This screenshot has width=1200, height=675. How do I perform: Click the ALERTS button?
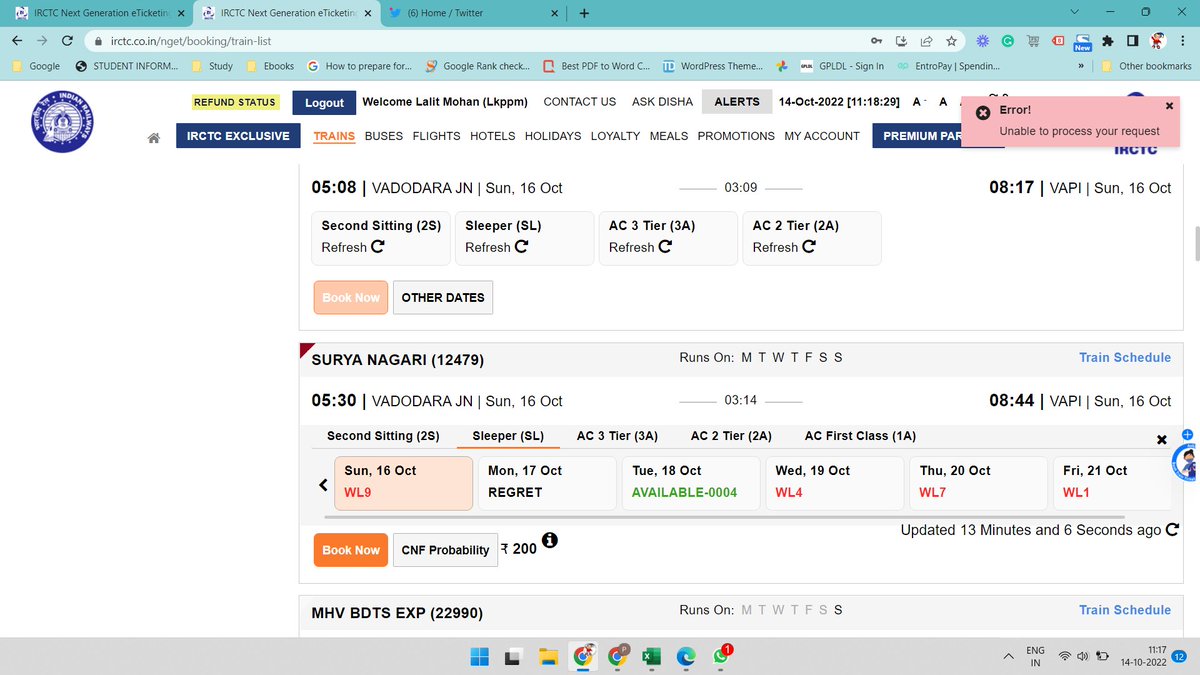coord(737,102)
